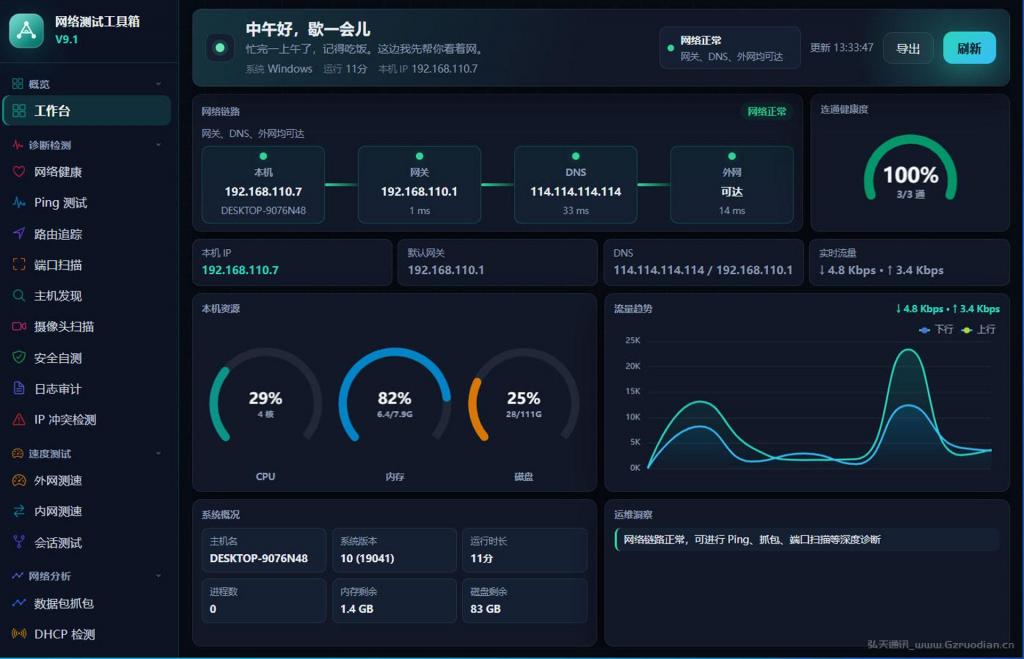Collapse the 速度测试 sidebar section

click(x=158, y=453)
